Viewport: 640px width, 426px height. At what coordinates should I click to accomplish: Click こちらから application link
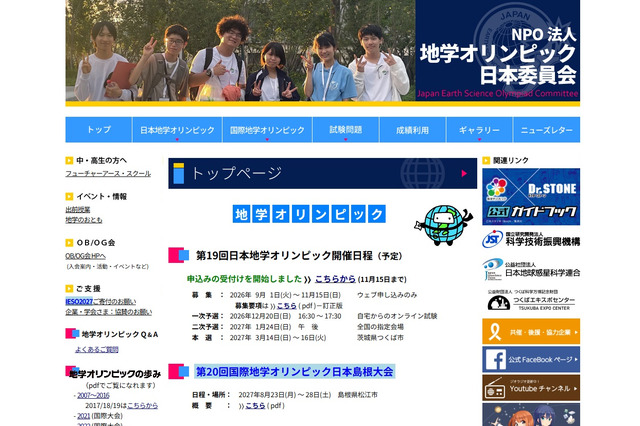click(335, 279)
